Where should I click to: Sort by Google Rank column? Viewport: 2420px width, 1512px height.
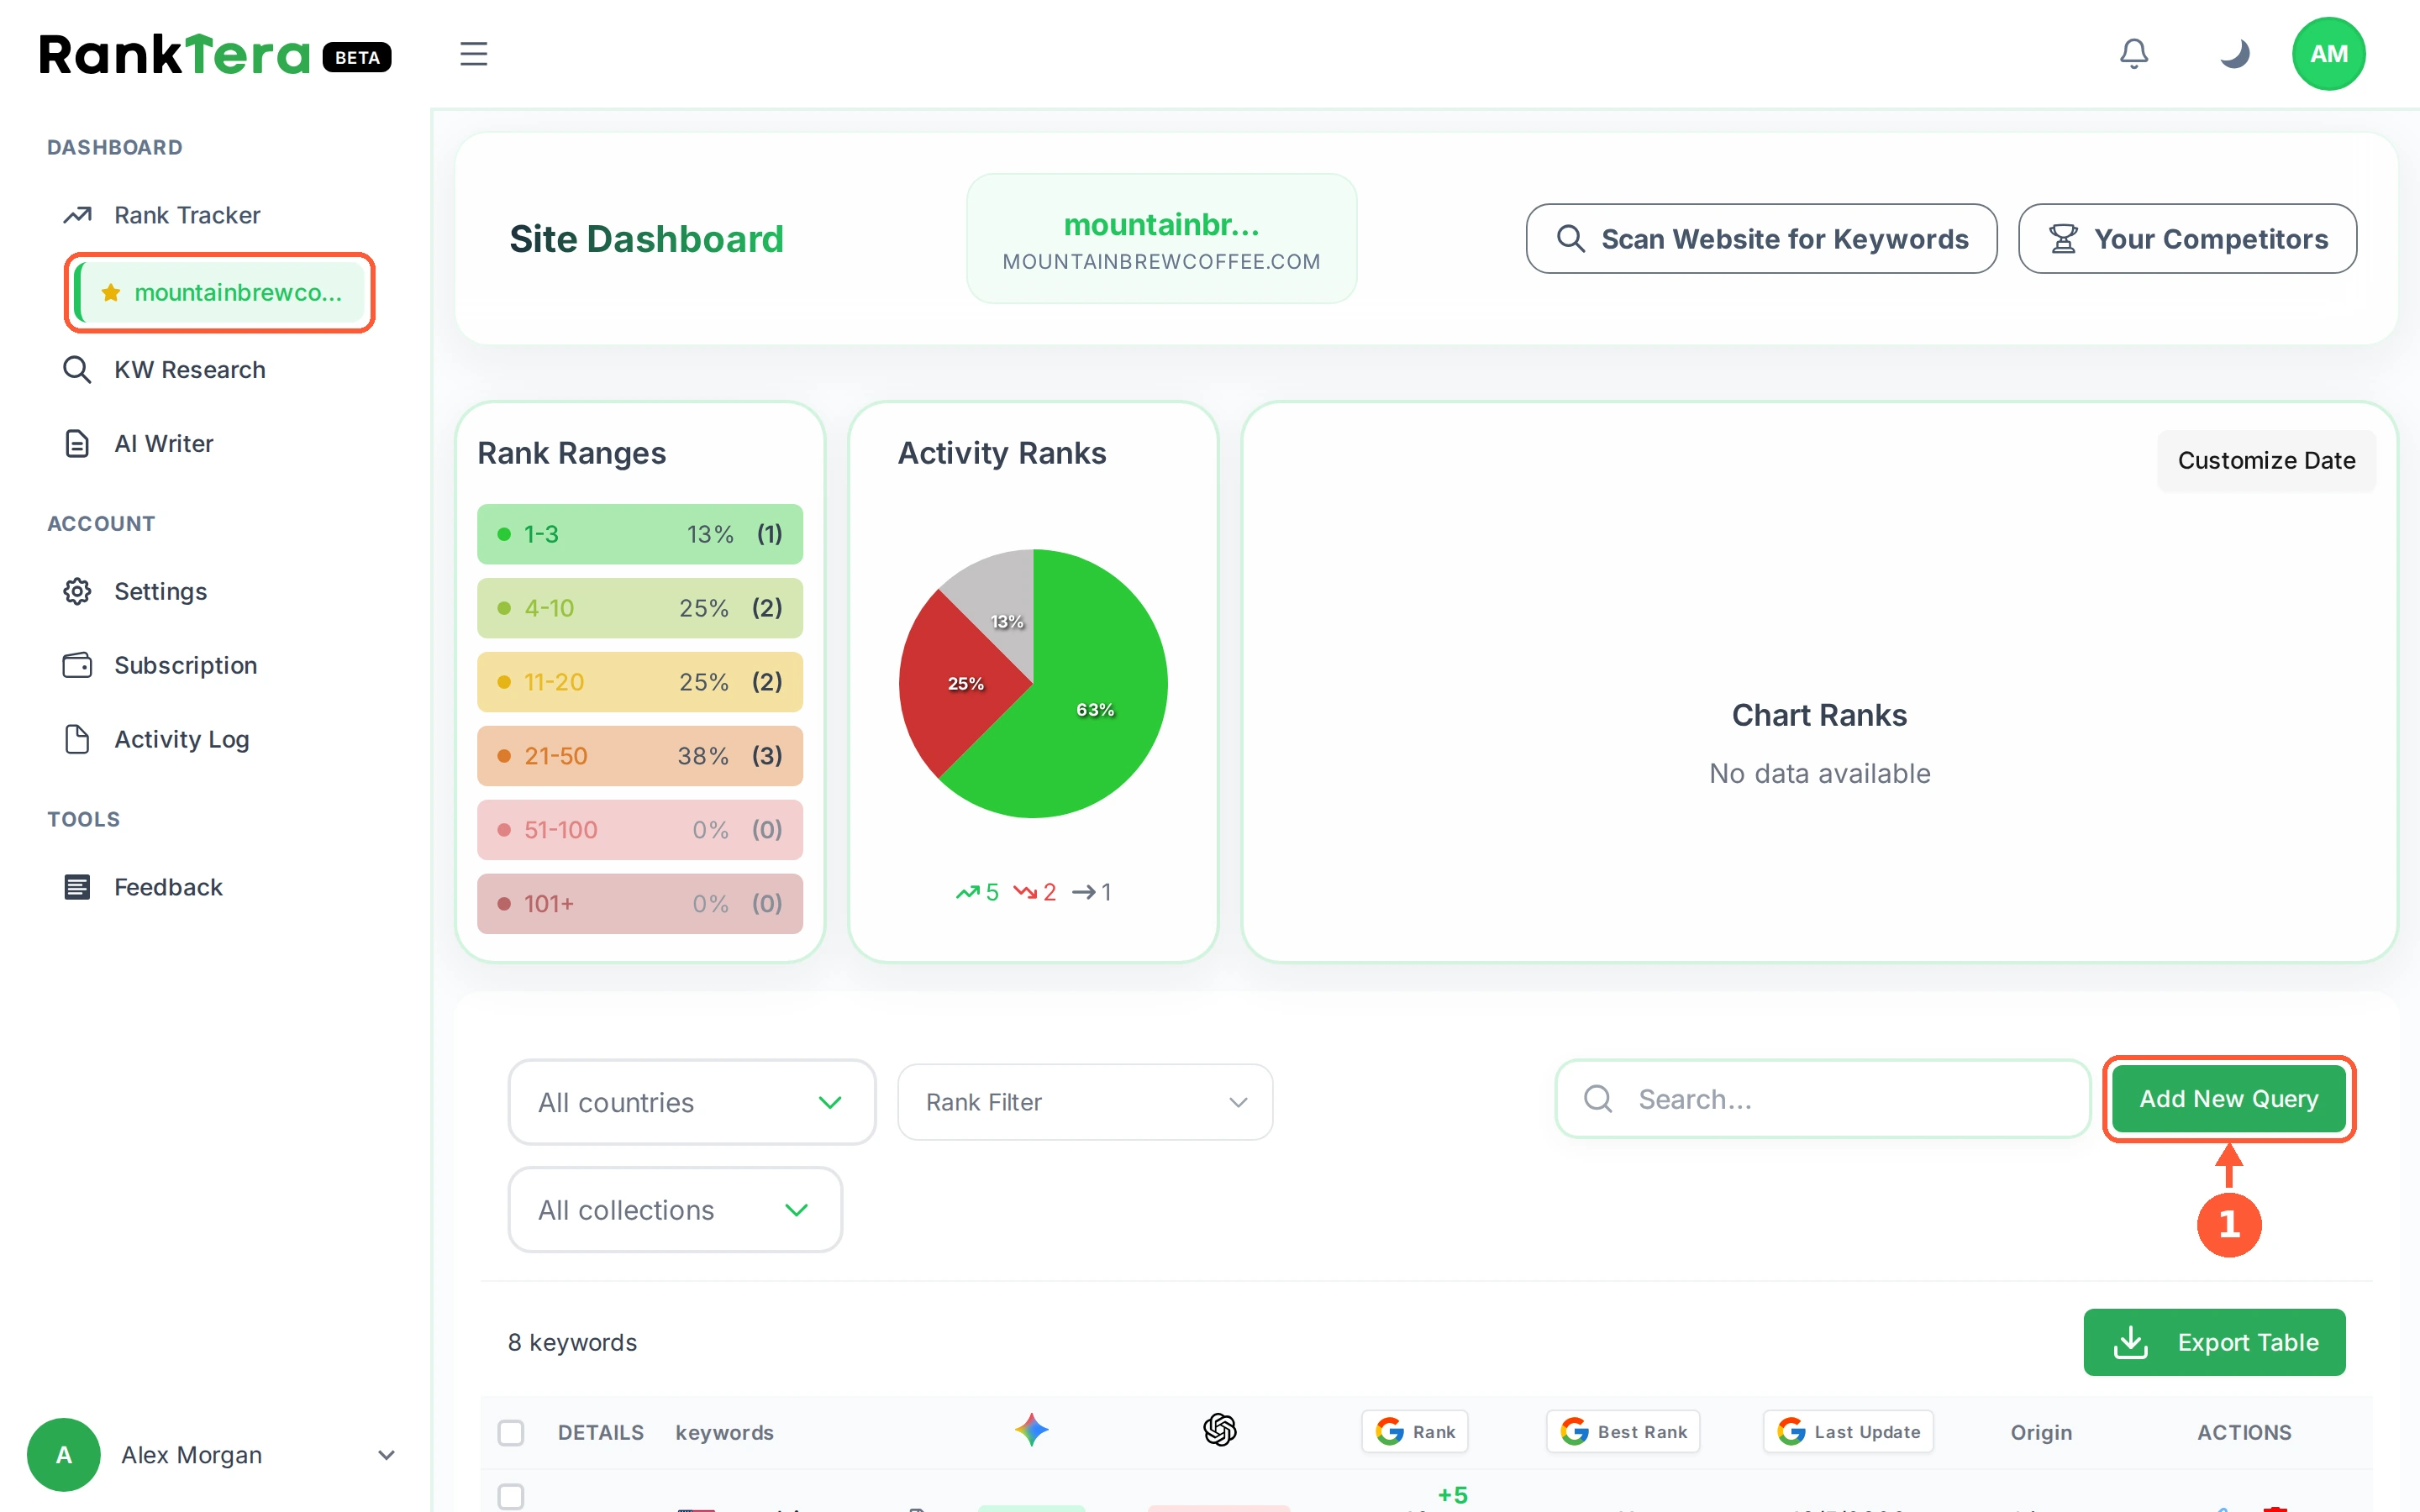click(1415, 1431)
